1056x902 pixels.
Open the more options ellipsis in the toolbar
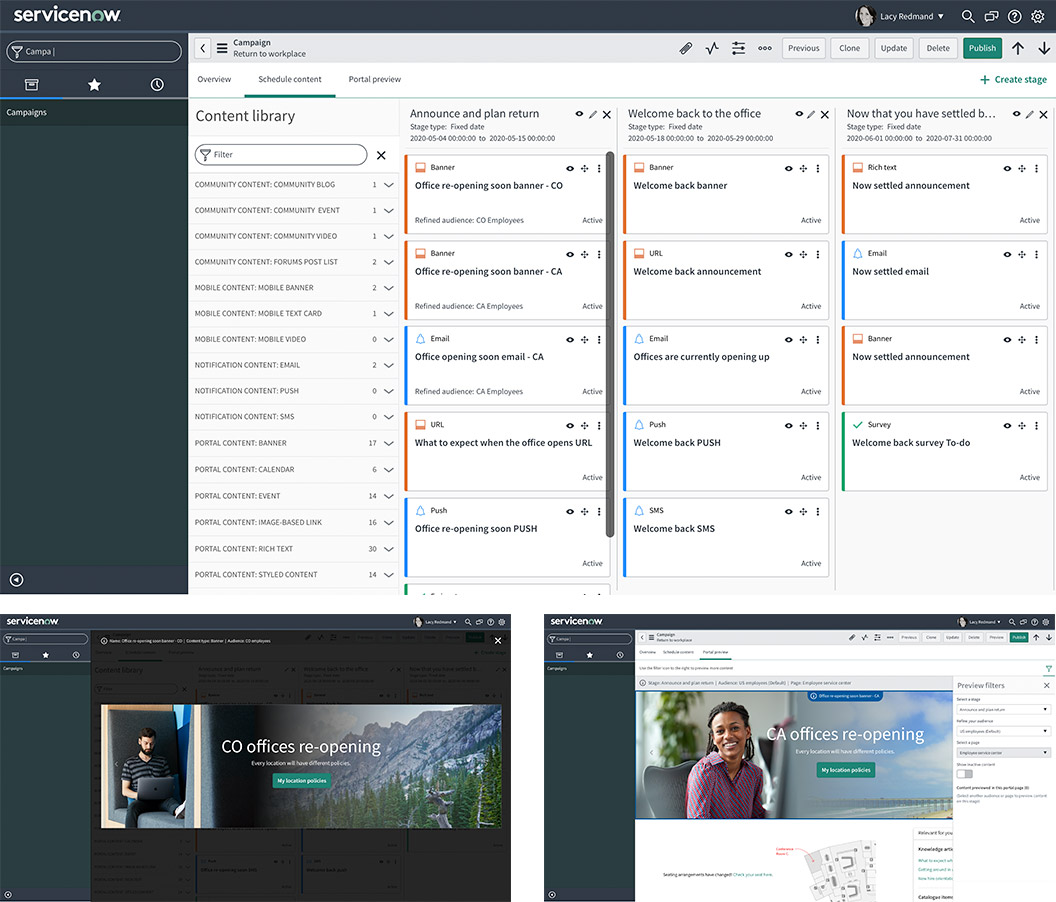pos(764,47)
